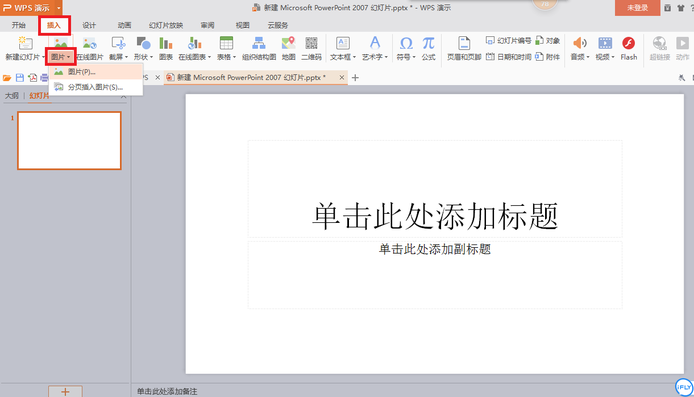Expand the 文本框 dropdown arrow
The image size is (694, 397).
[354, 57]
